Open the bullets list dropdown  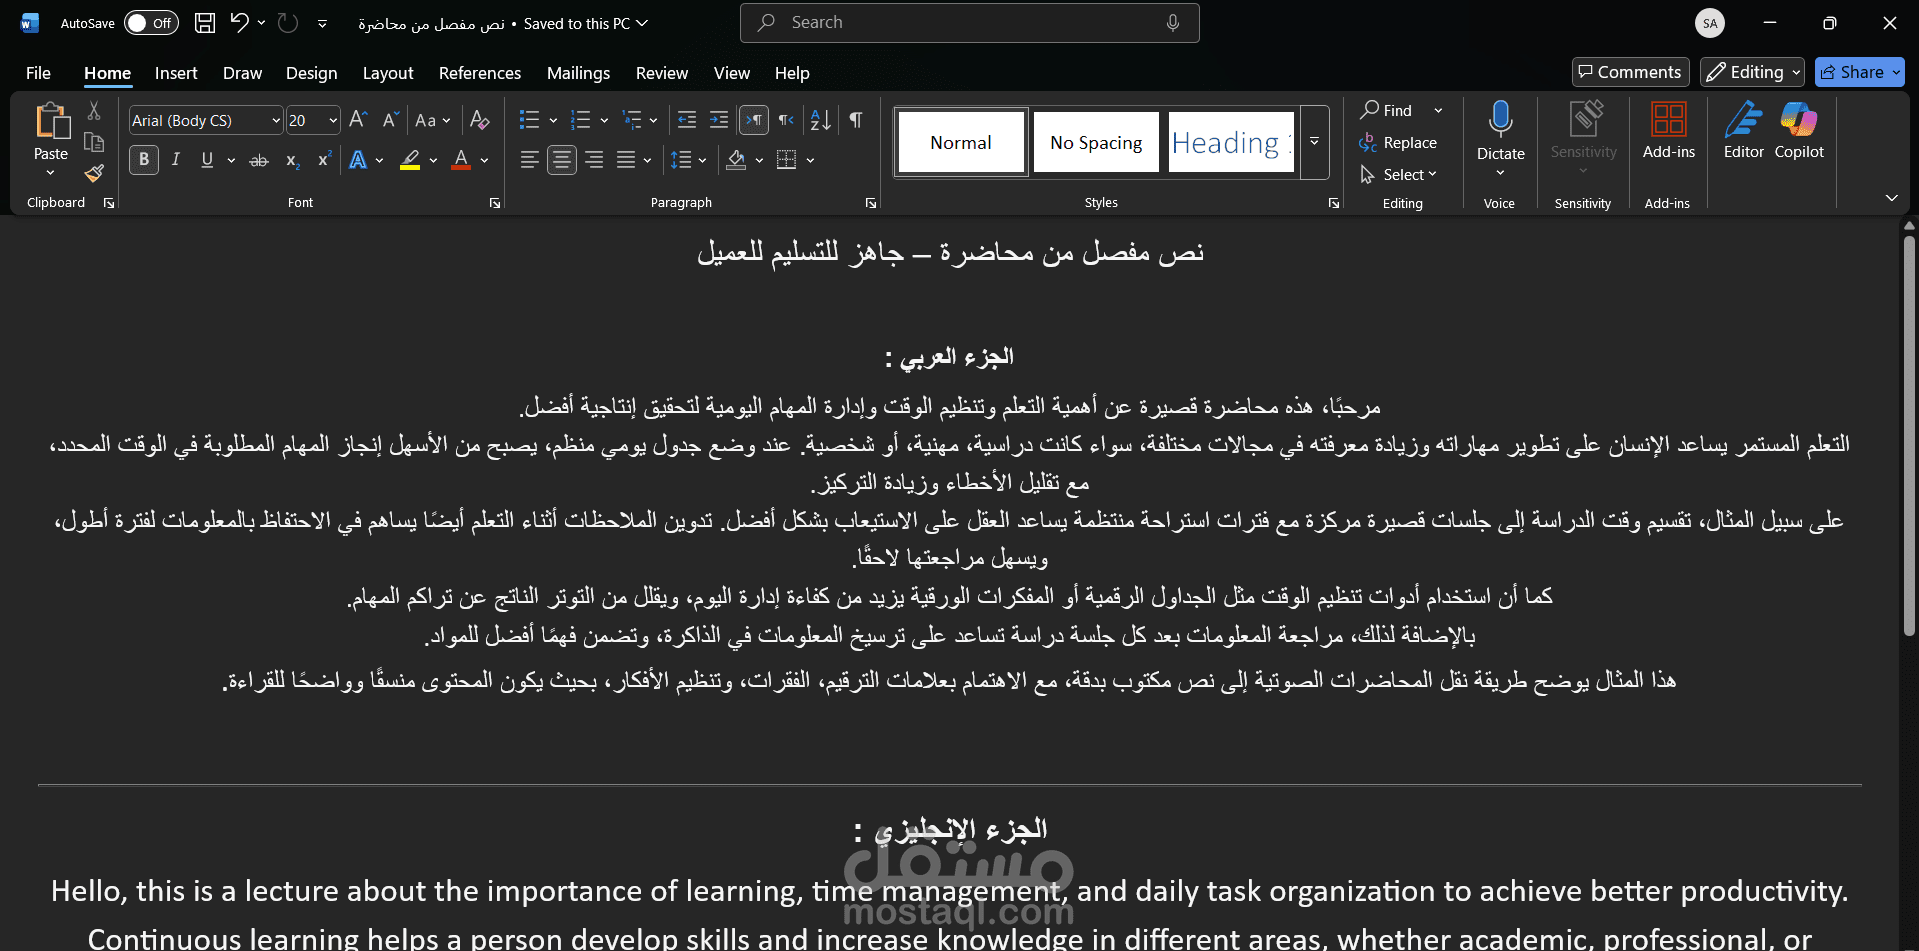coord(553,120)
